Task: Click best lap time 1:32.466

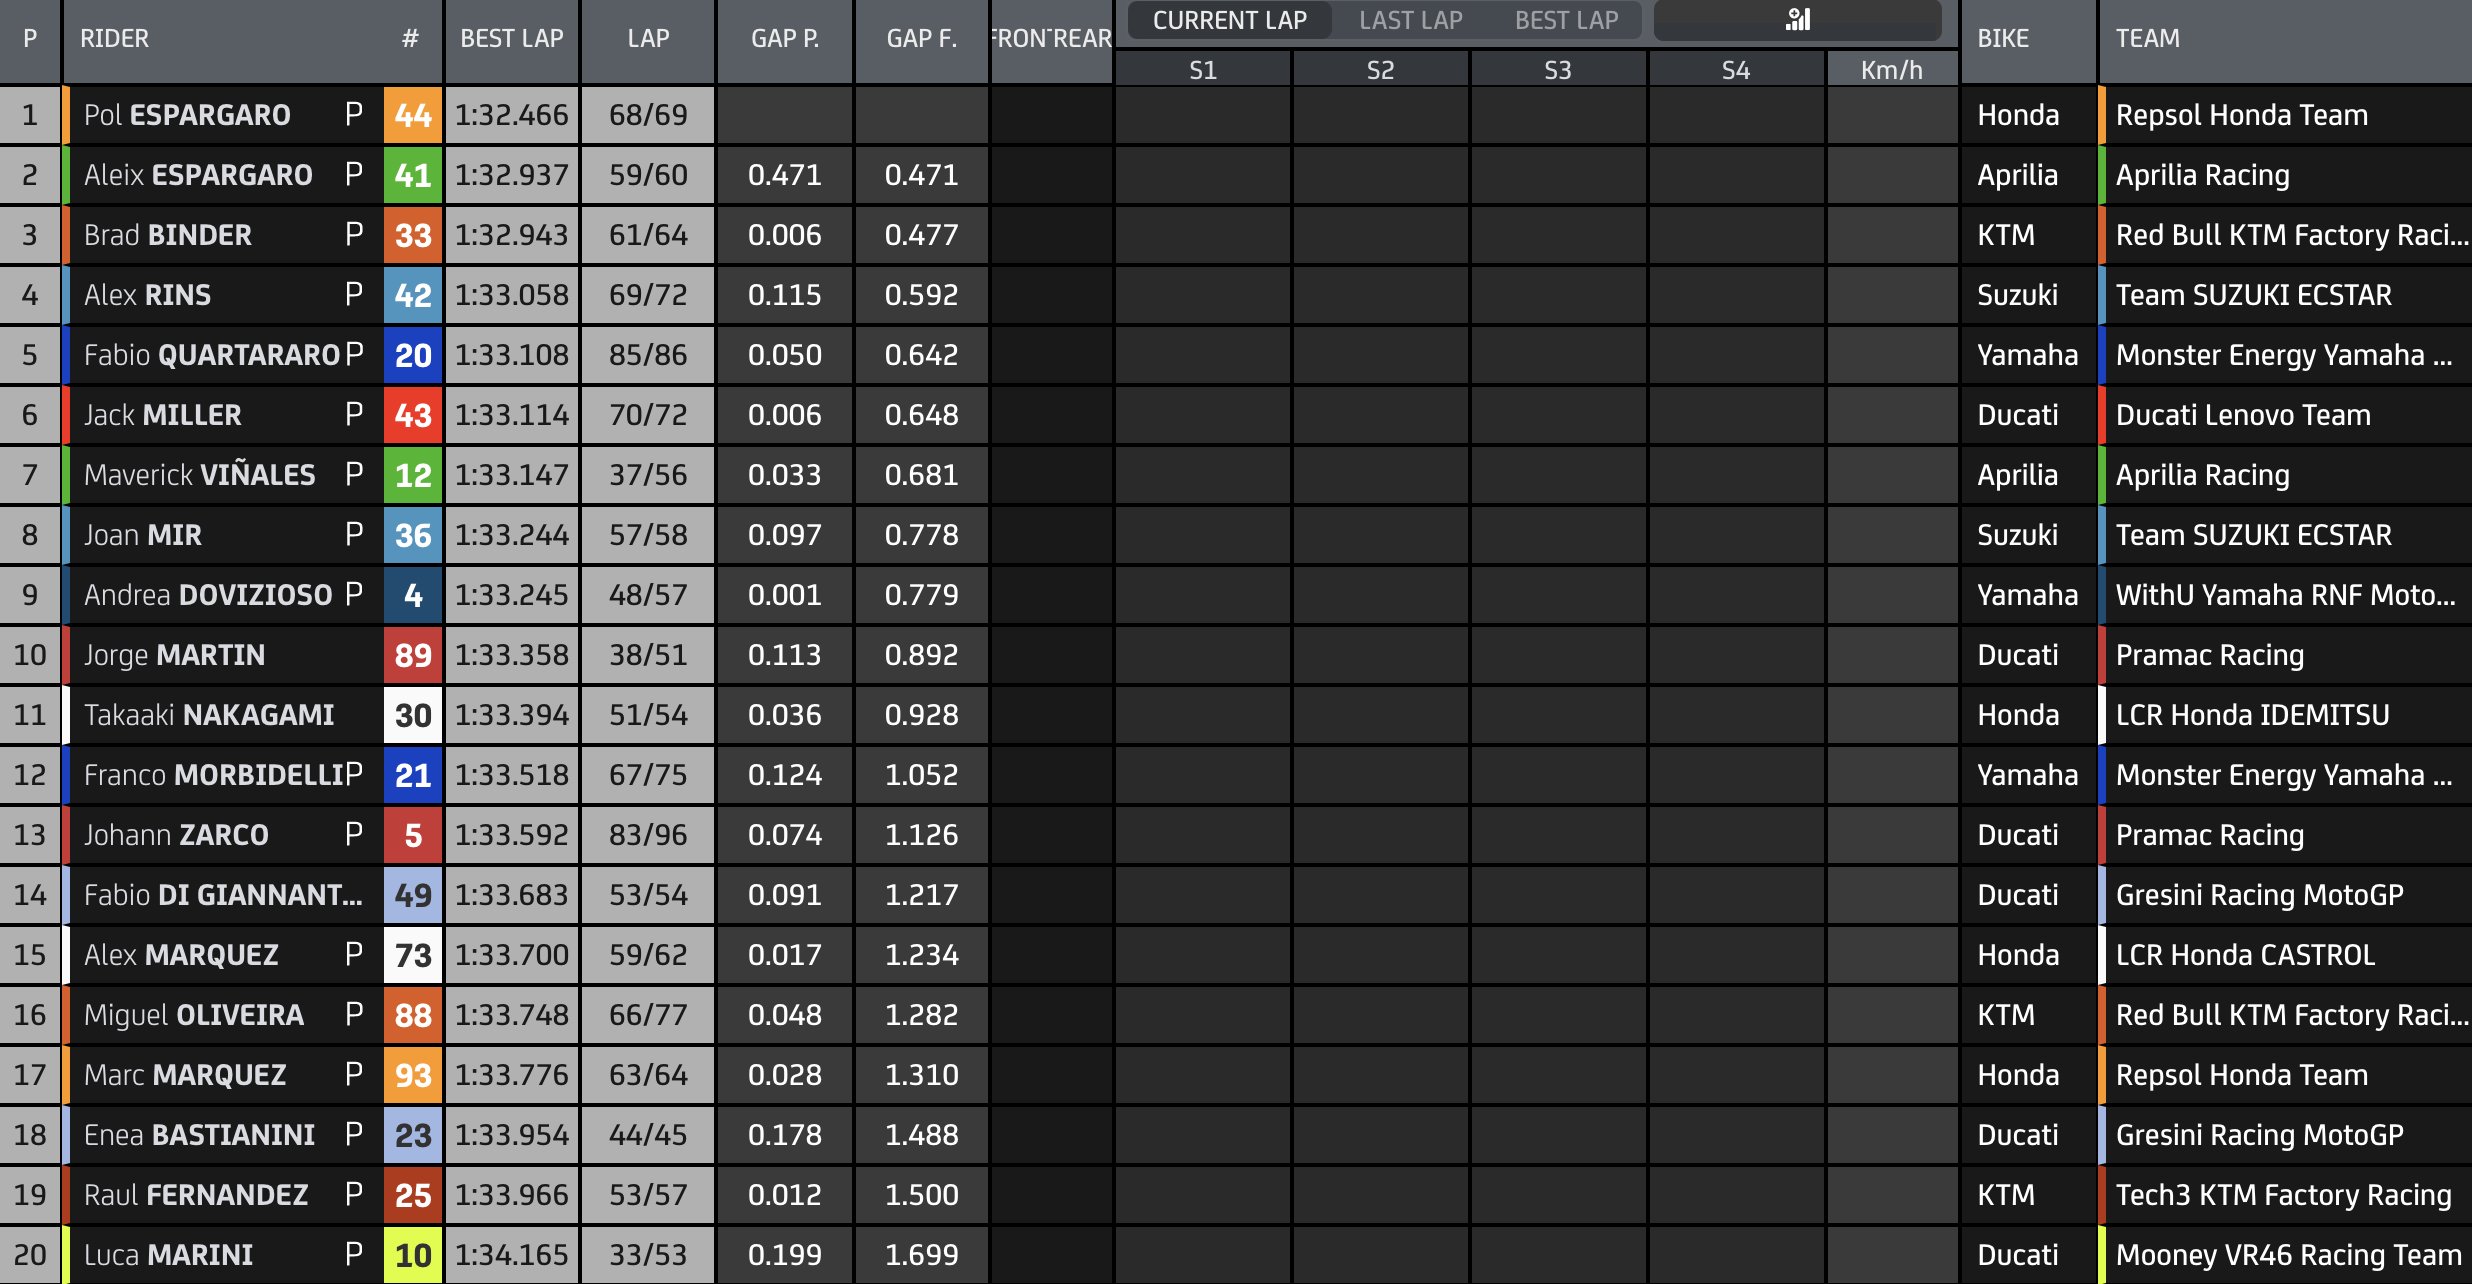Action: point(511,115)
